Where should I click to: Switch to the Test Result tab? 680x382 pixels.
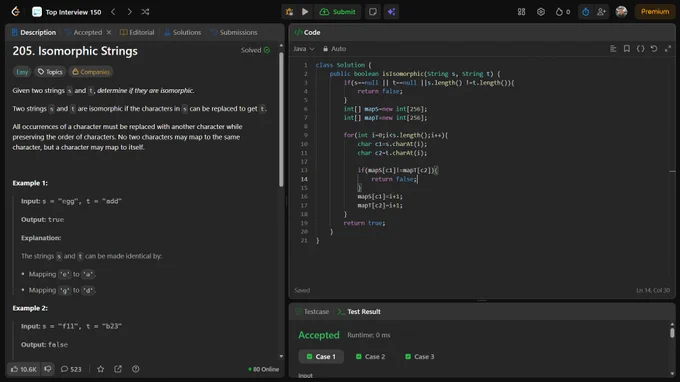359,312
